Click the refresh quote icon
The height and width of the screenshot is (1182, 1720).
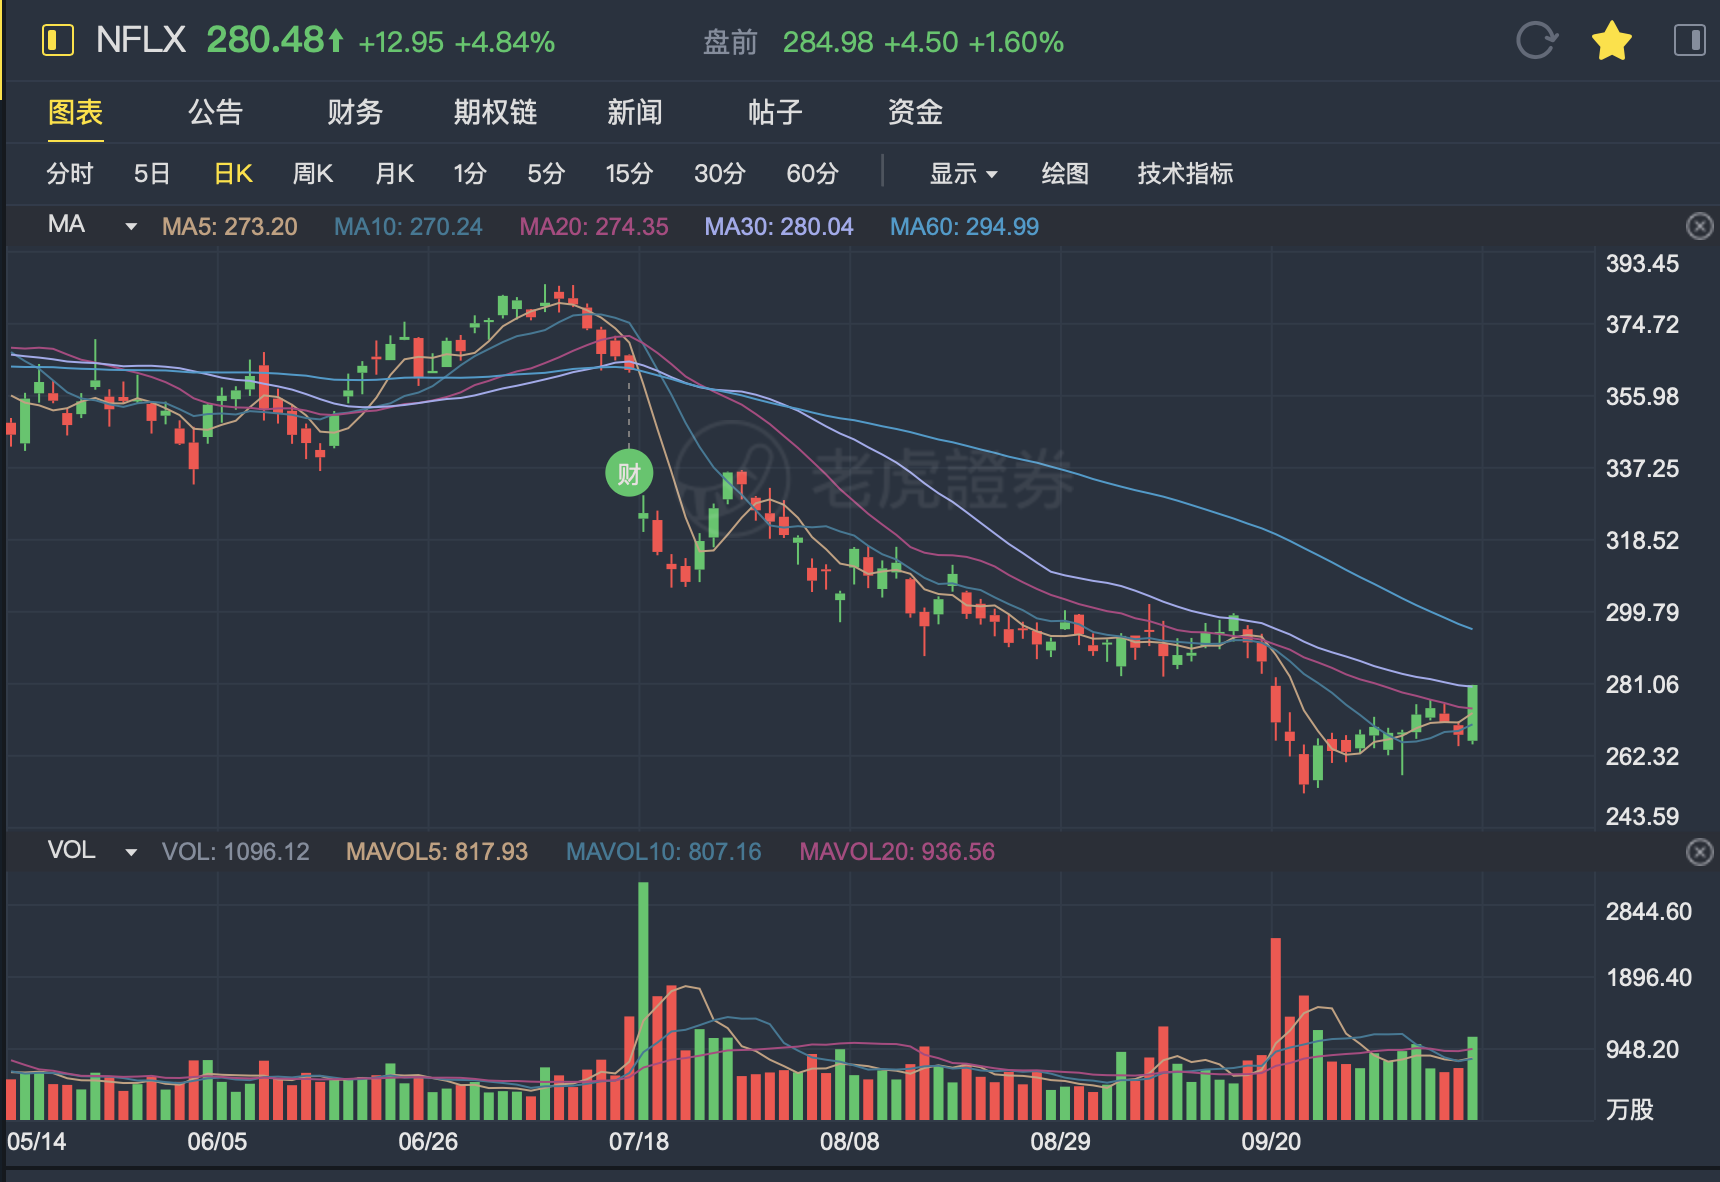(1536, 41)
